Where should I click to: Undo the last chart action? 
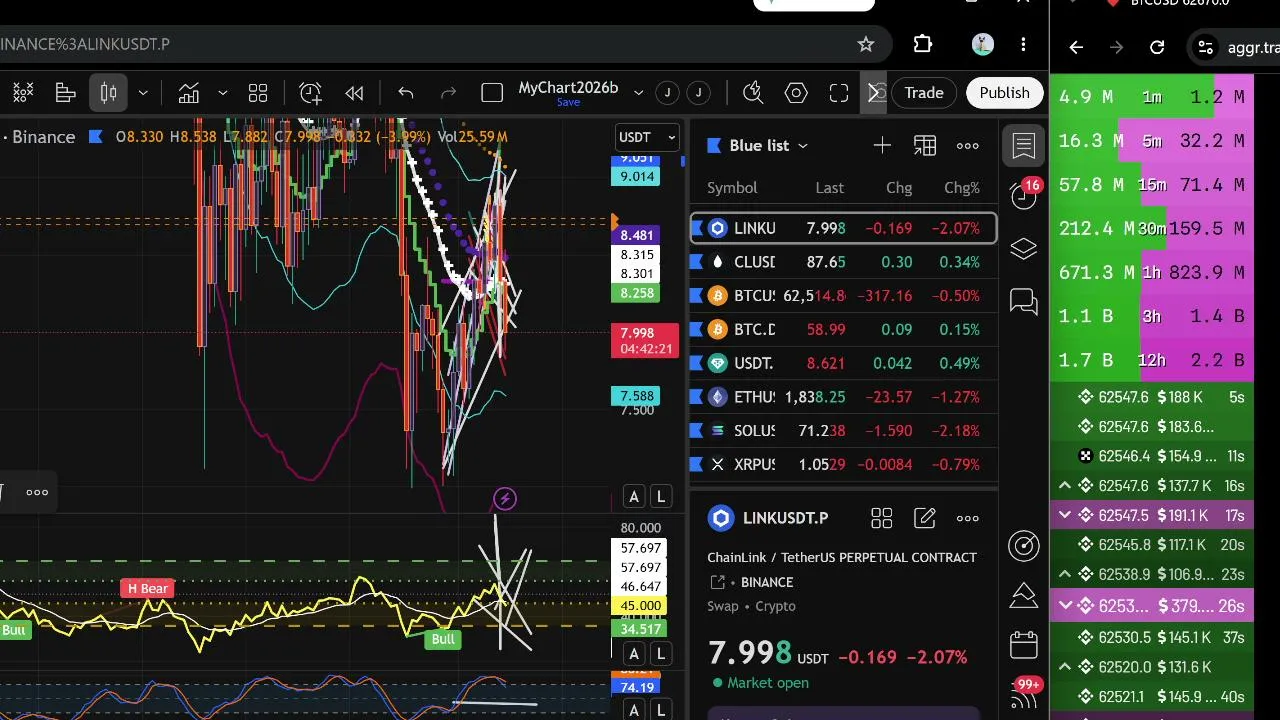[x=406, y=93]
